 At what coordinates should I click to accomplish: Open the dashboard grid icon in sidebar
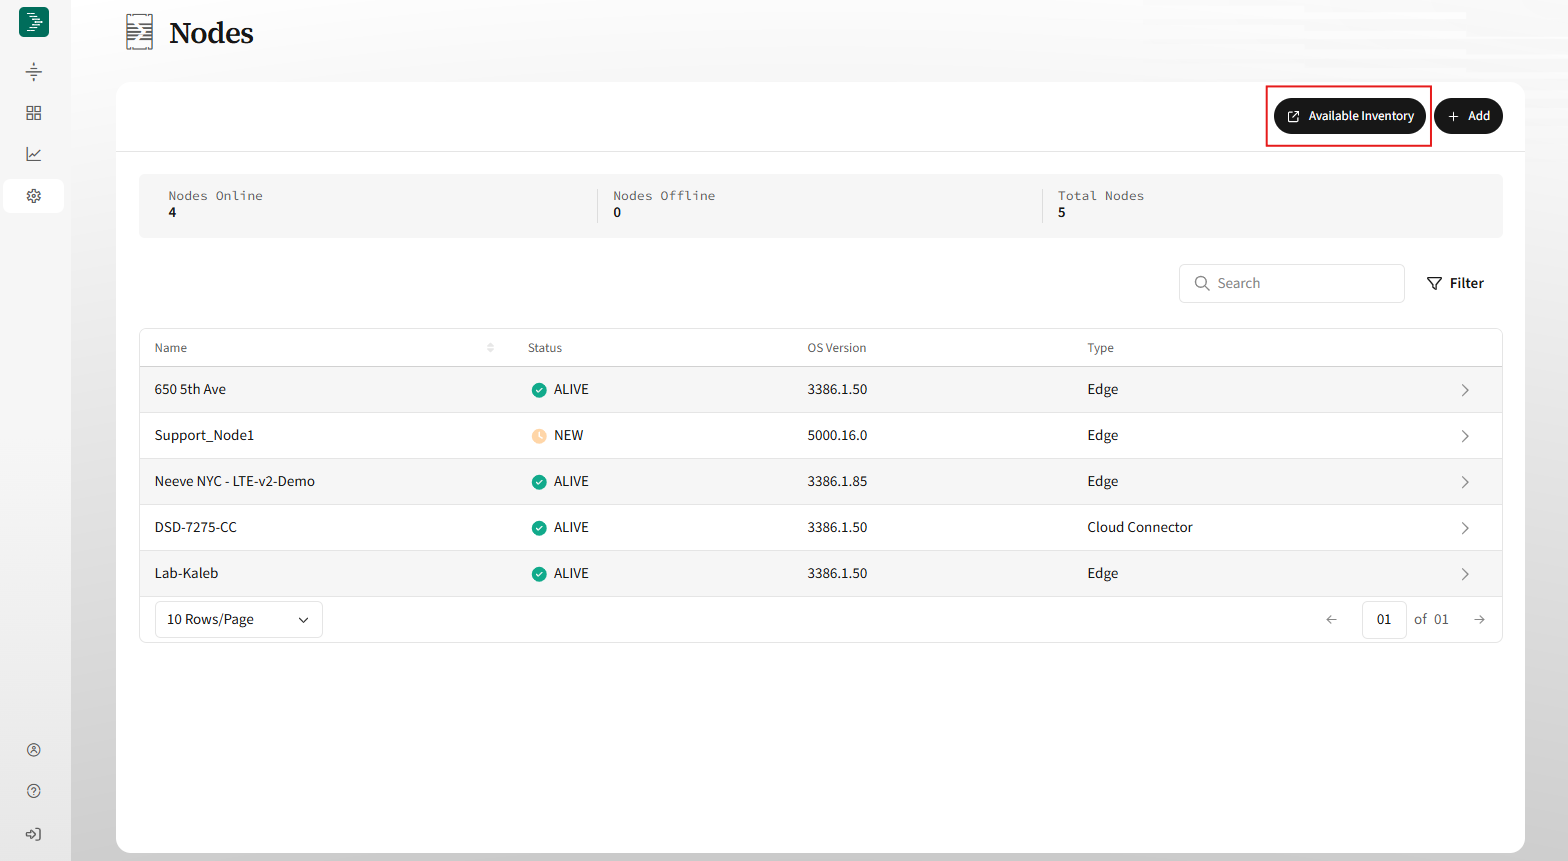pos(34,113)
